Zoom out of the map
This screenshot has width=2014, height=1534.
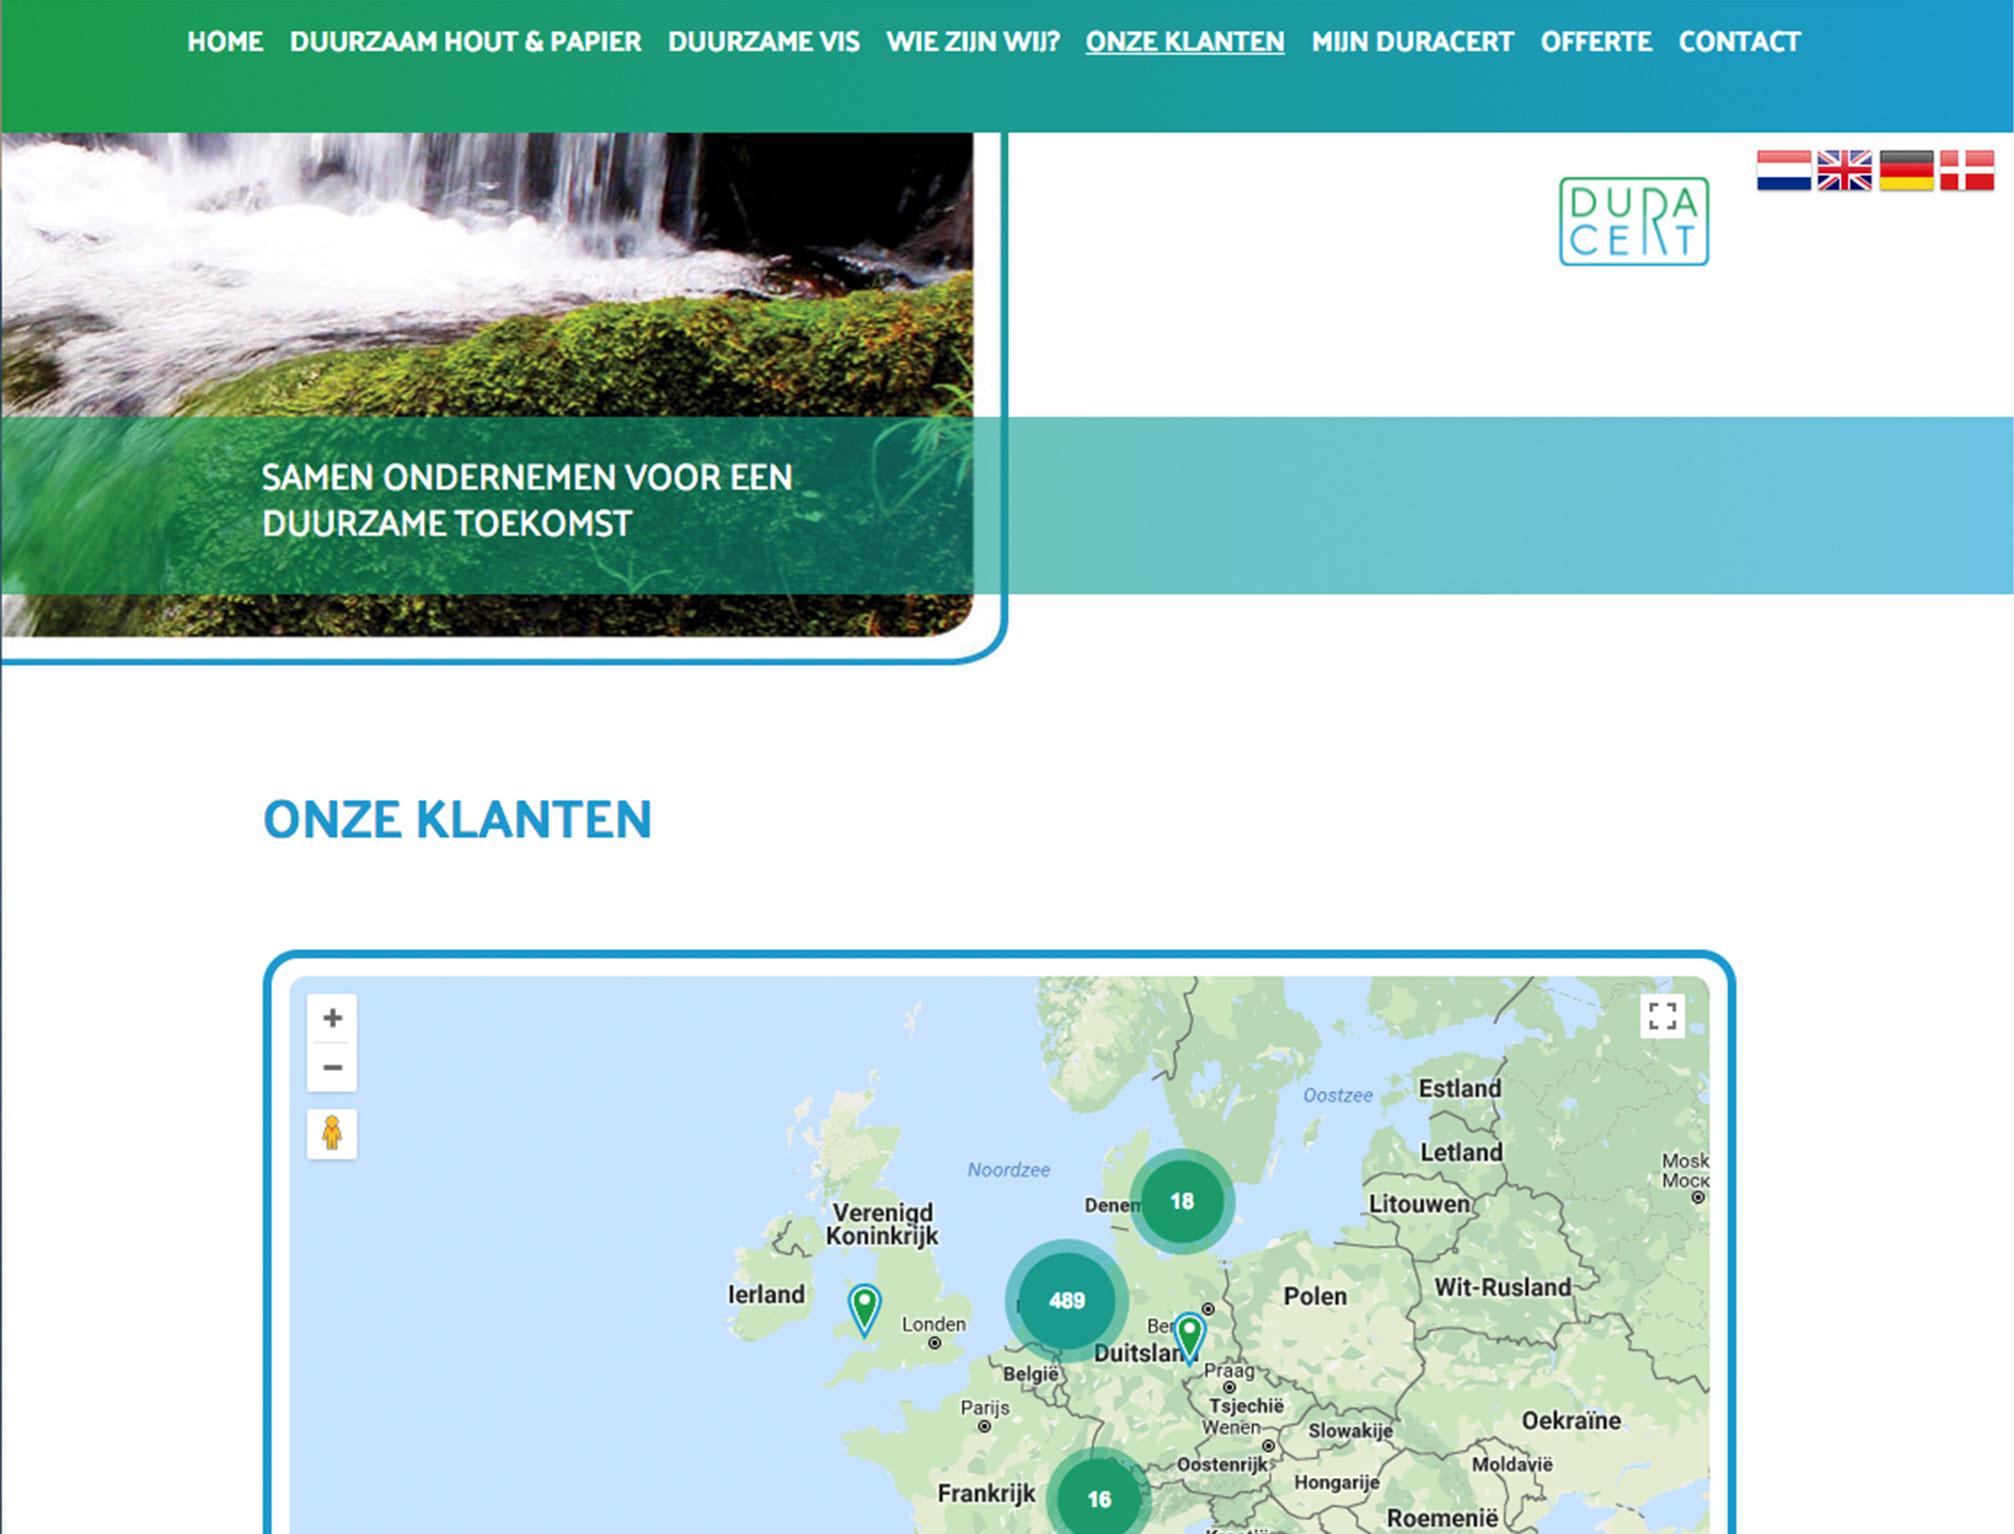(332, 1067)
